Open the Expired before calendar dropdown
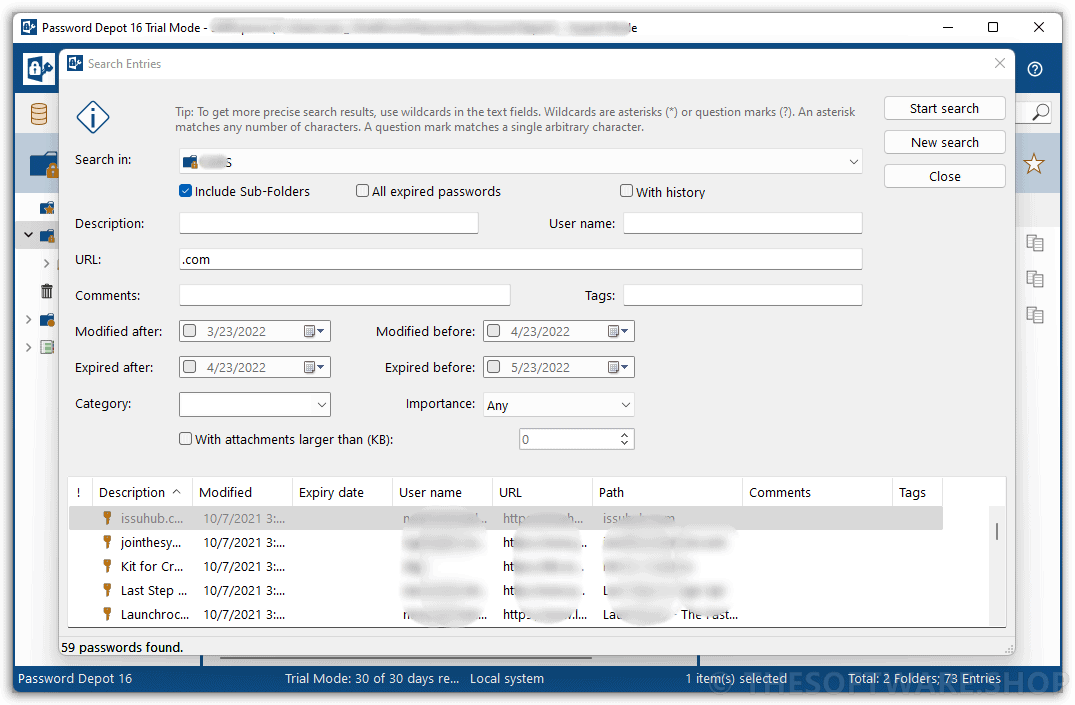This screenshot has height=705, width=1075. (x=618, y=367)
